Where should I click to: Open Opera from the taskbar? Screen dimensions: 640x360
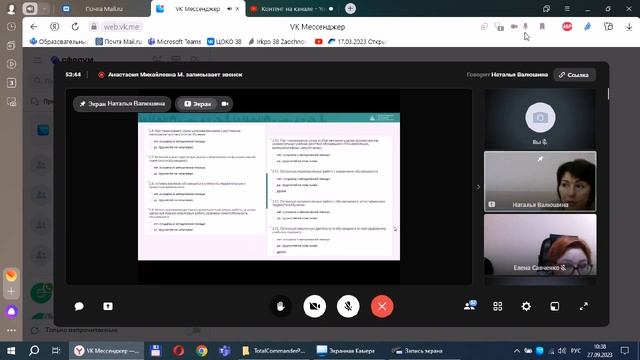pos(178,351)
